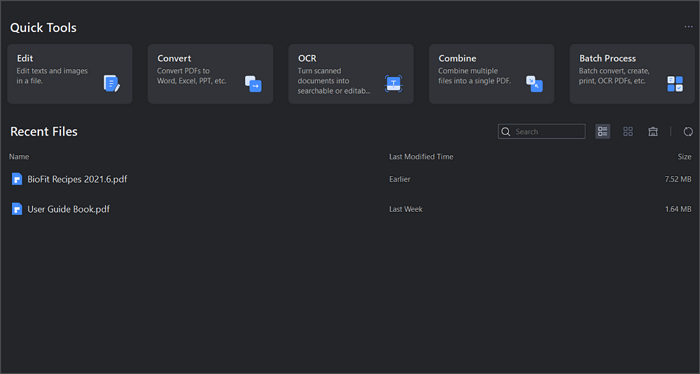Open the Batch Process tool card
Viewport: 700px width, 374px height.
coord(632,74)
